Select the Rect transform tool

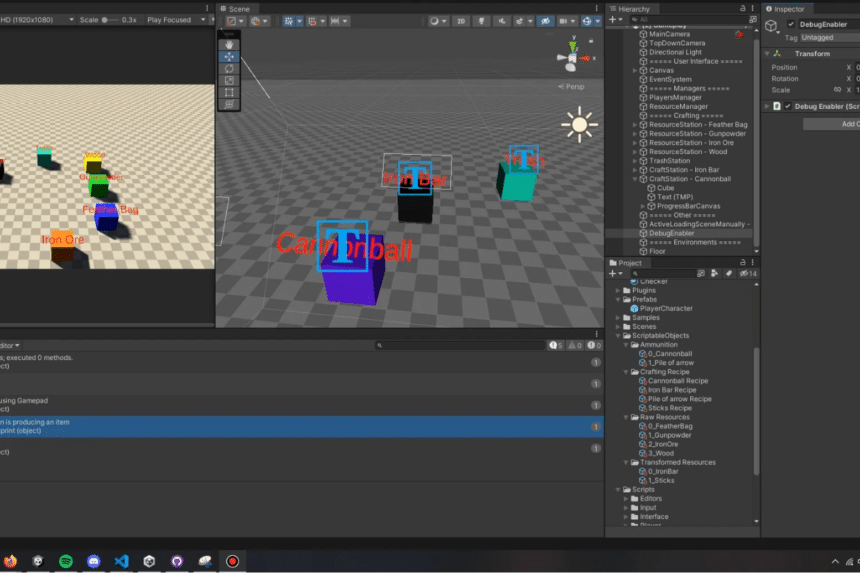[x=229, y=93]
